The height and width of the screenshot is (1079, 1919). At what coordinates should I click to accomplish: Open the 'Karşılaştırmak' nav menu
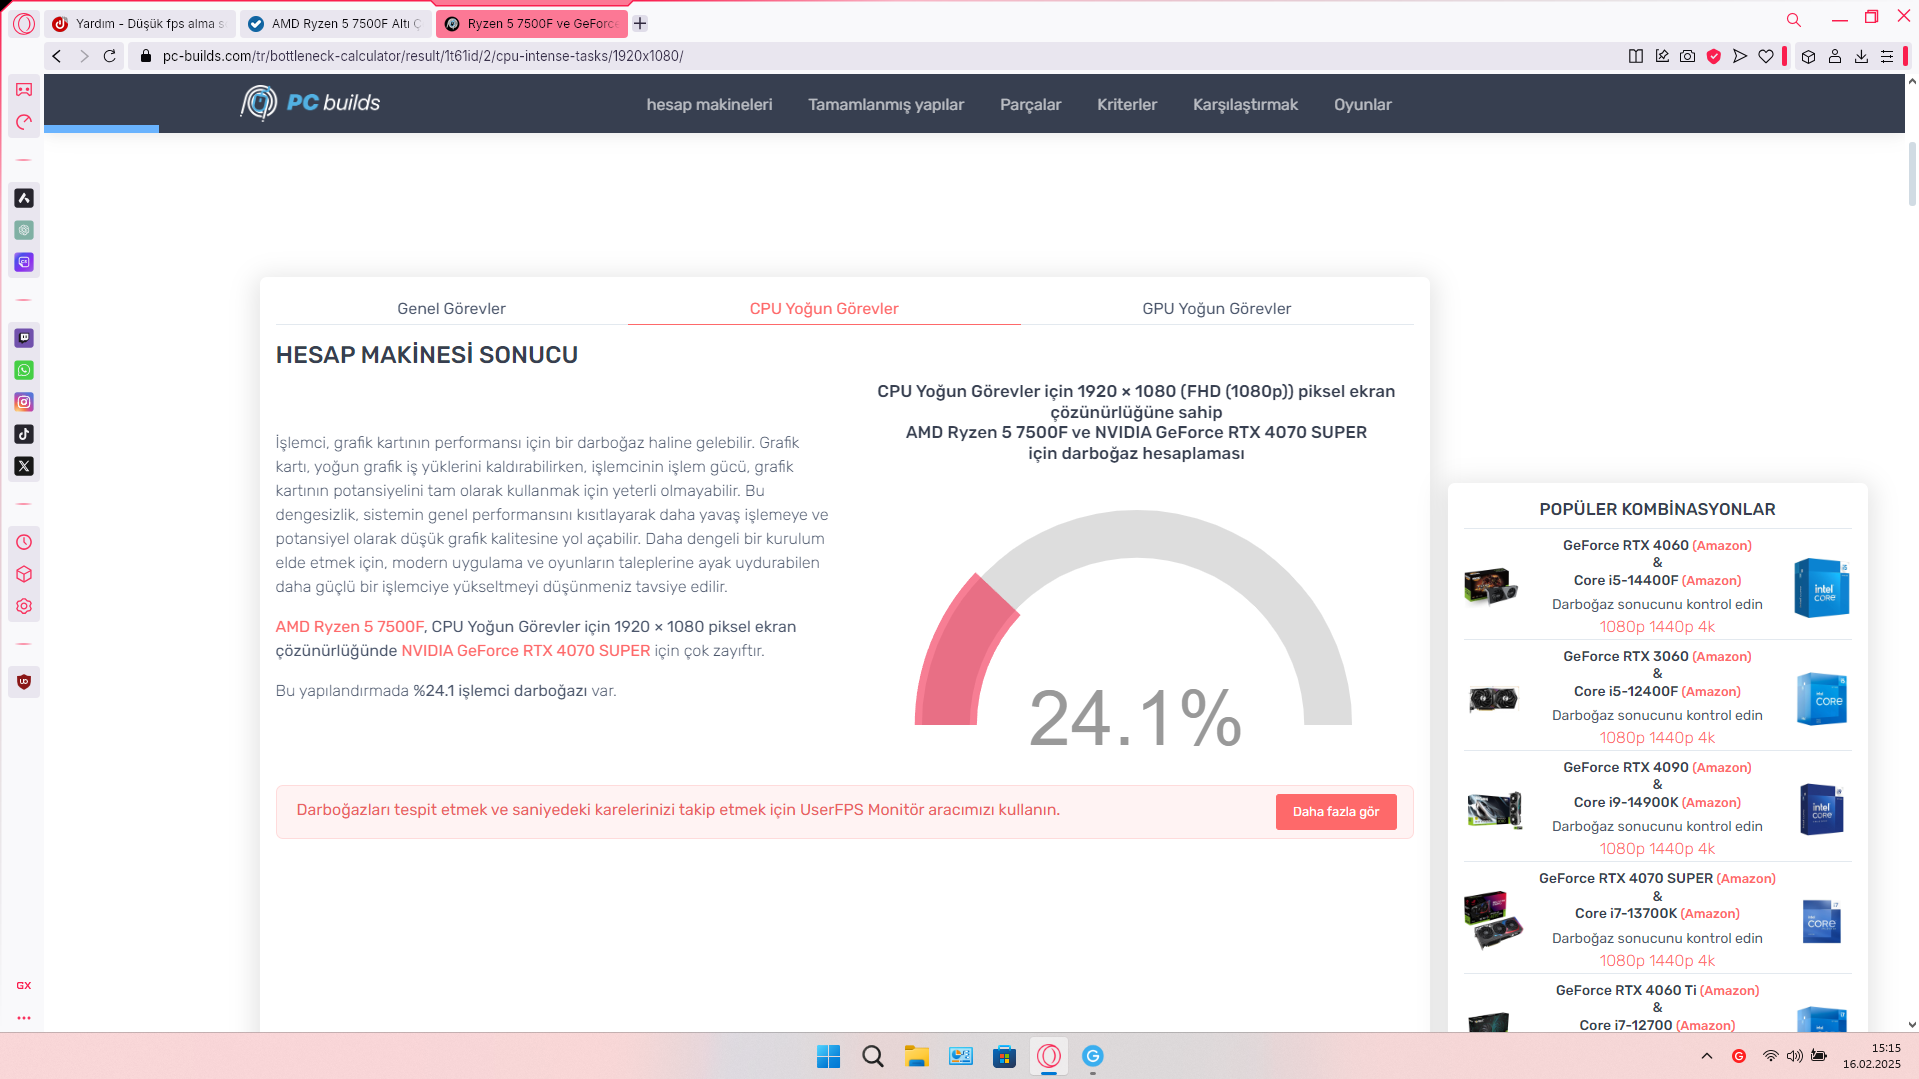point(1245,104)
